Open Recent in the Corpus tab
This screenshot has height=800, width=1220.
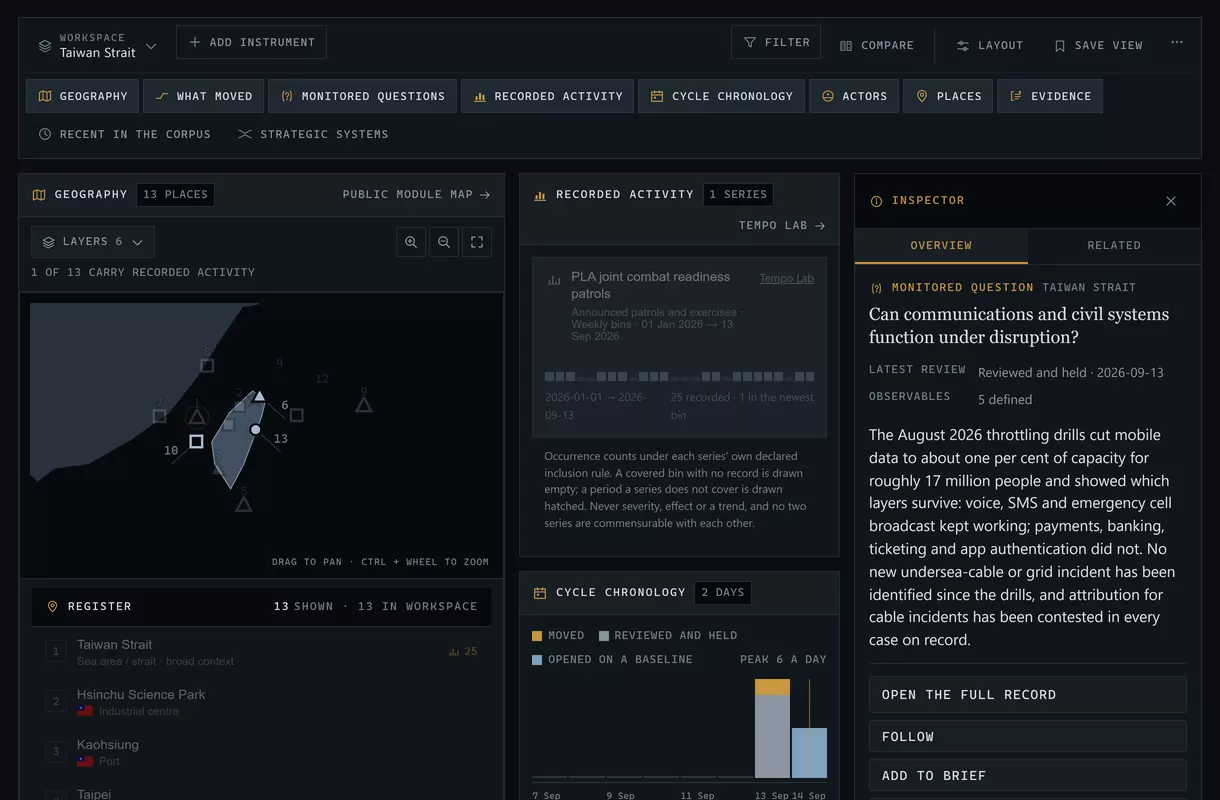click(125, 134)
